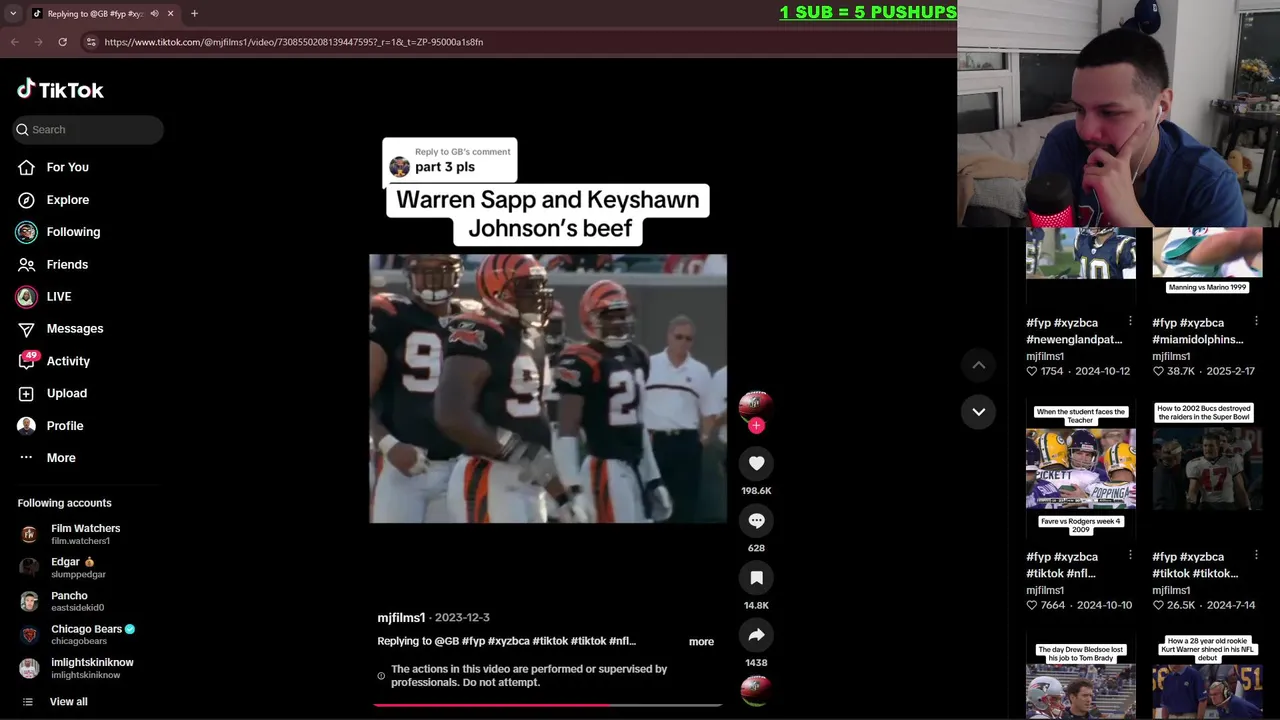Like the 7664-likes suggested video
This screenshot has width=1280, height=720.
[x=1032, y=605]
